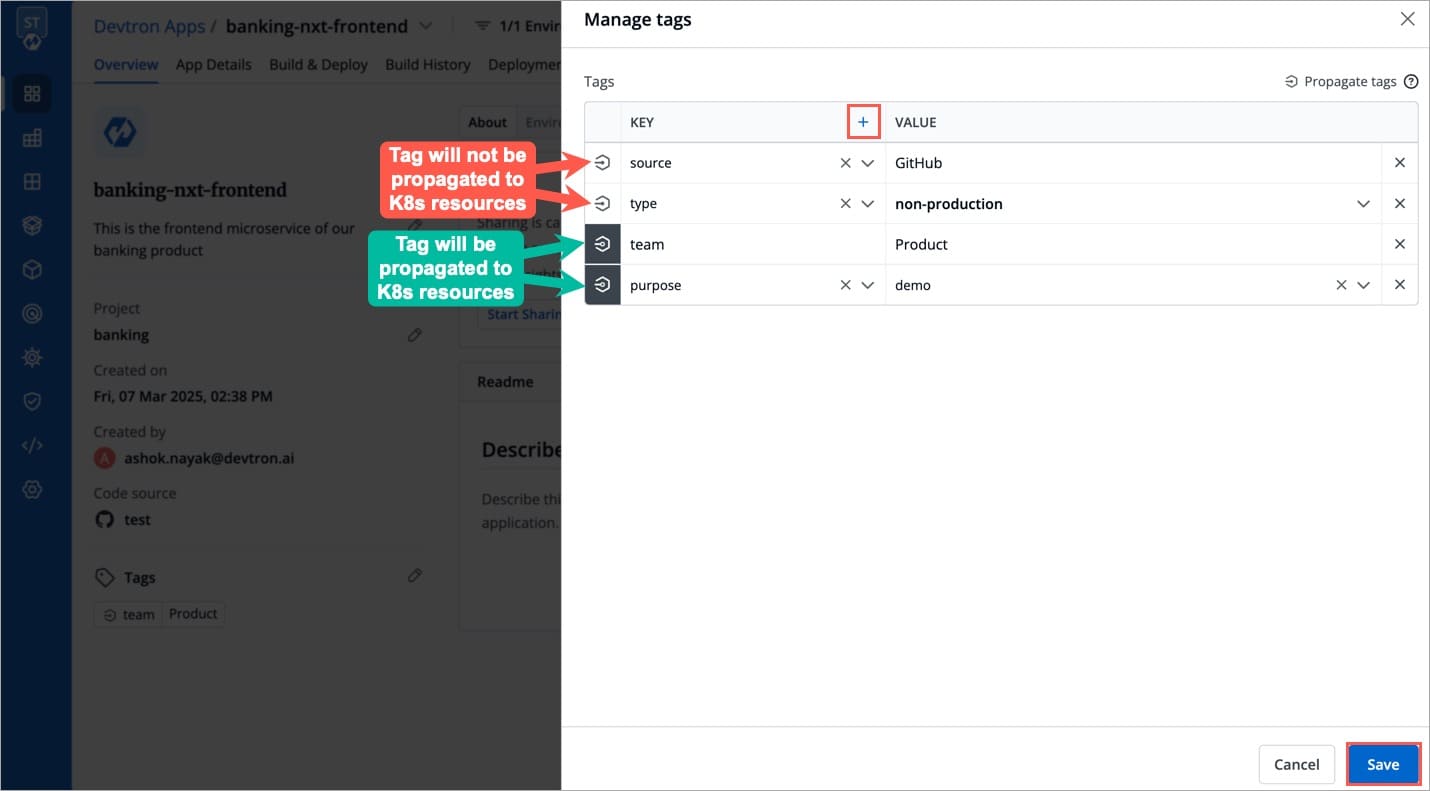Open Propagate tags help icon
Image resolution: width=1430 pixels, height=791 pixels.
tap(1411, 82)
